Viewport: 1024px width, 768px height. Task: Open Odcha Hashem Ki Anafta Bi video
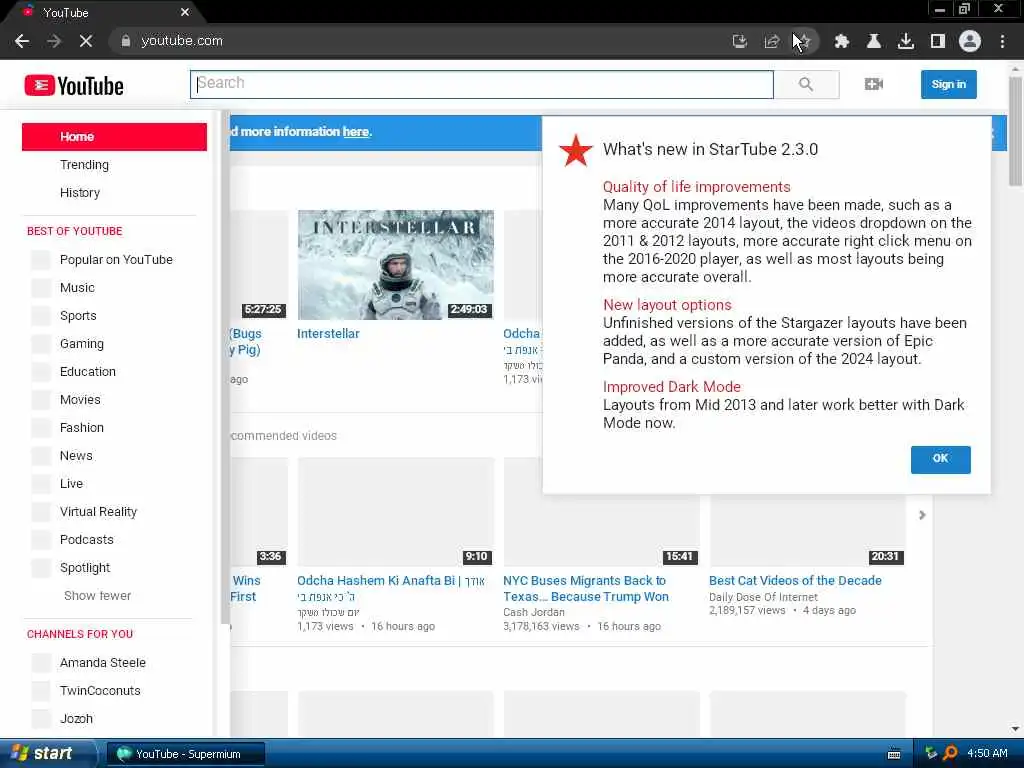(391, 588)
